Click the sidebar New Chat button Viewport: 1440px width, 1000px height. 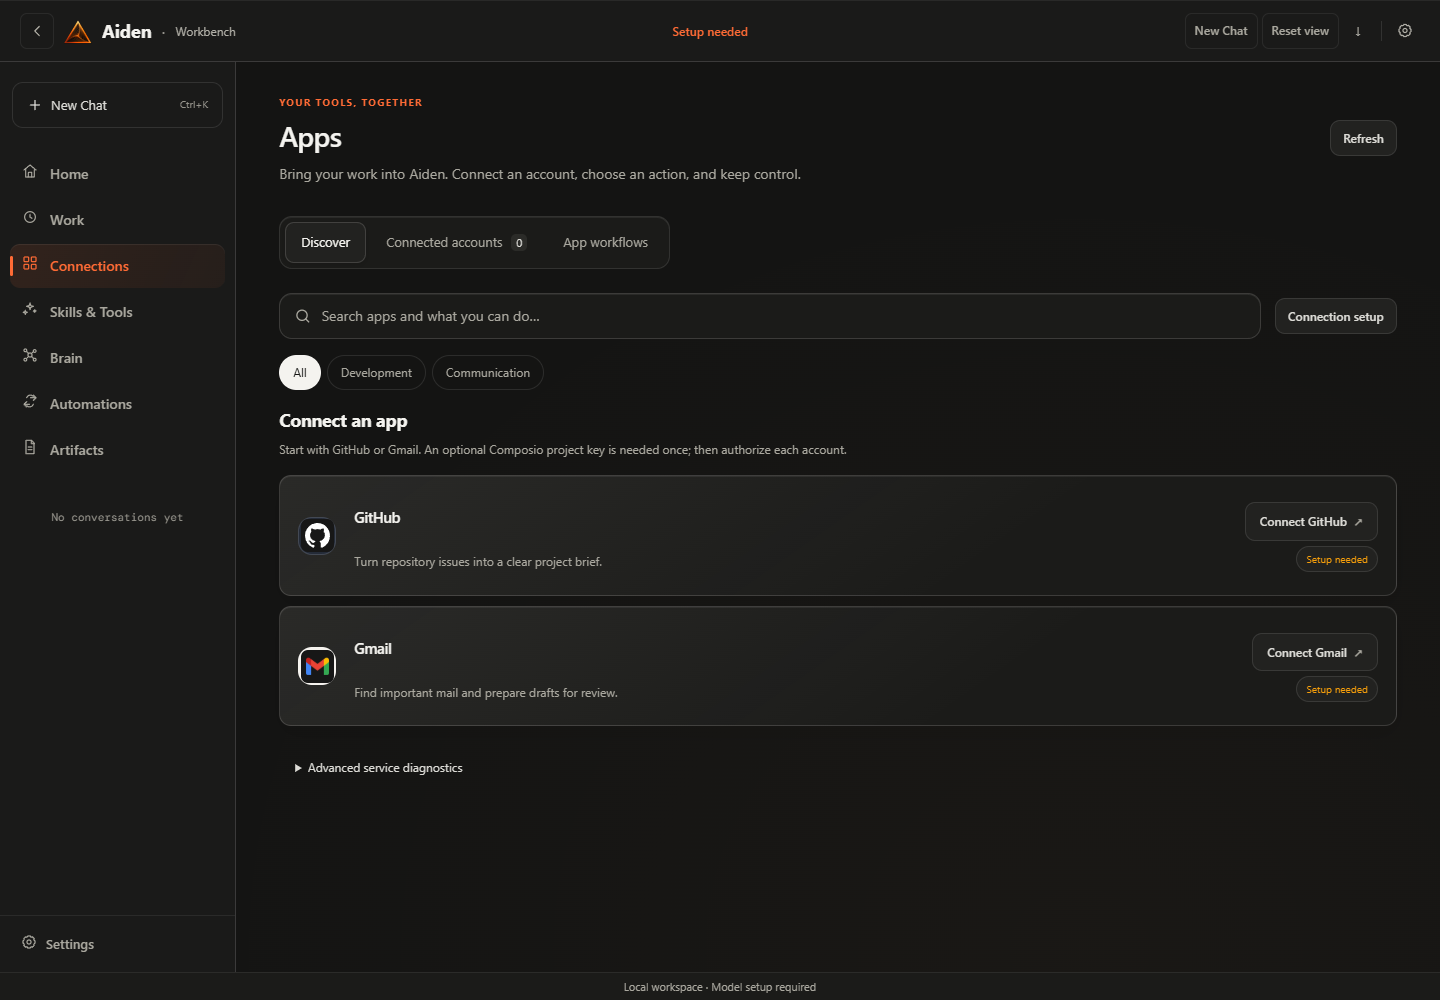point(117,105)
